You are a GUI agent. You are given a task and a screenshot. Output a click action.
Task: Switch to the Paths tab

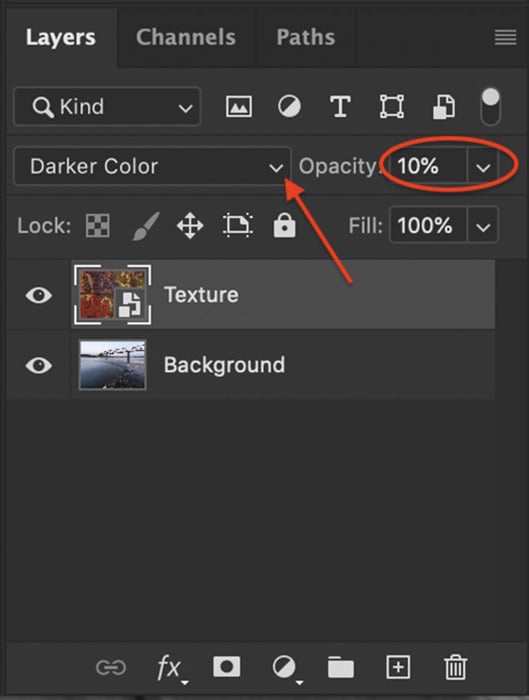point(306,37)
